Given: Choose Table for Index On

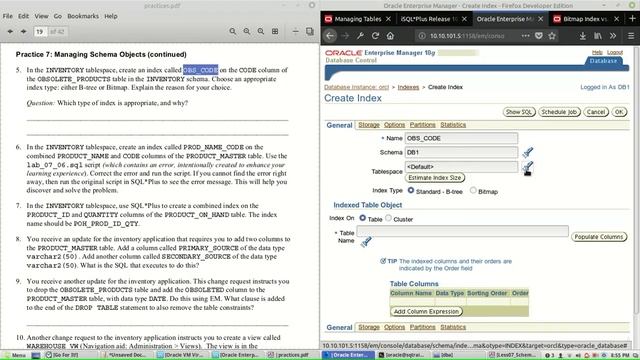Looking at the screenshot, I should (362, 218).
